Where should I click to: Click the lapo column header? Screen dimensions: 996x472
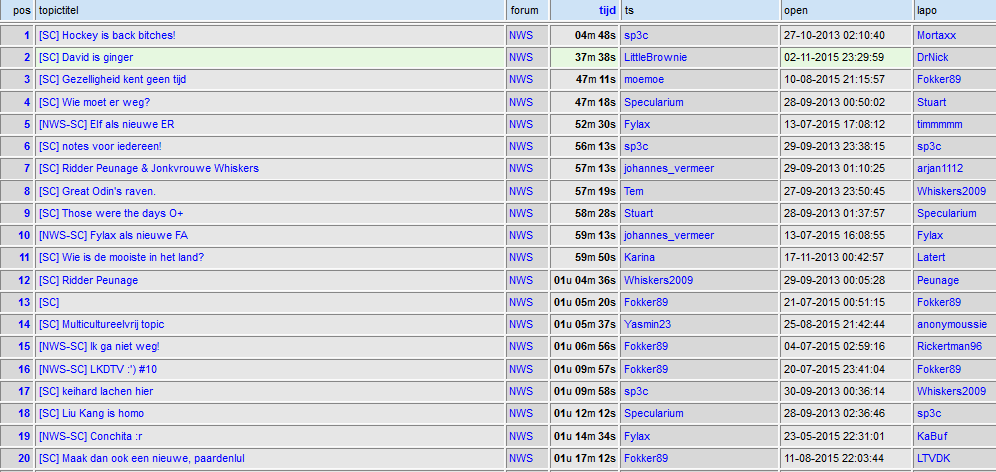927,10
